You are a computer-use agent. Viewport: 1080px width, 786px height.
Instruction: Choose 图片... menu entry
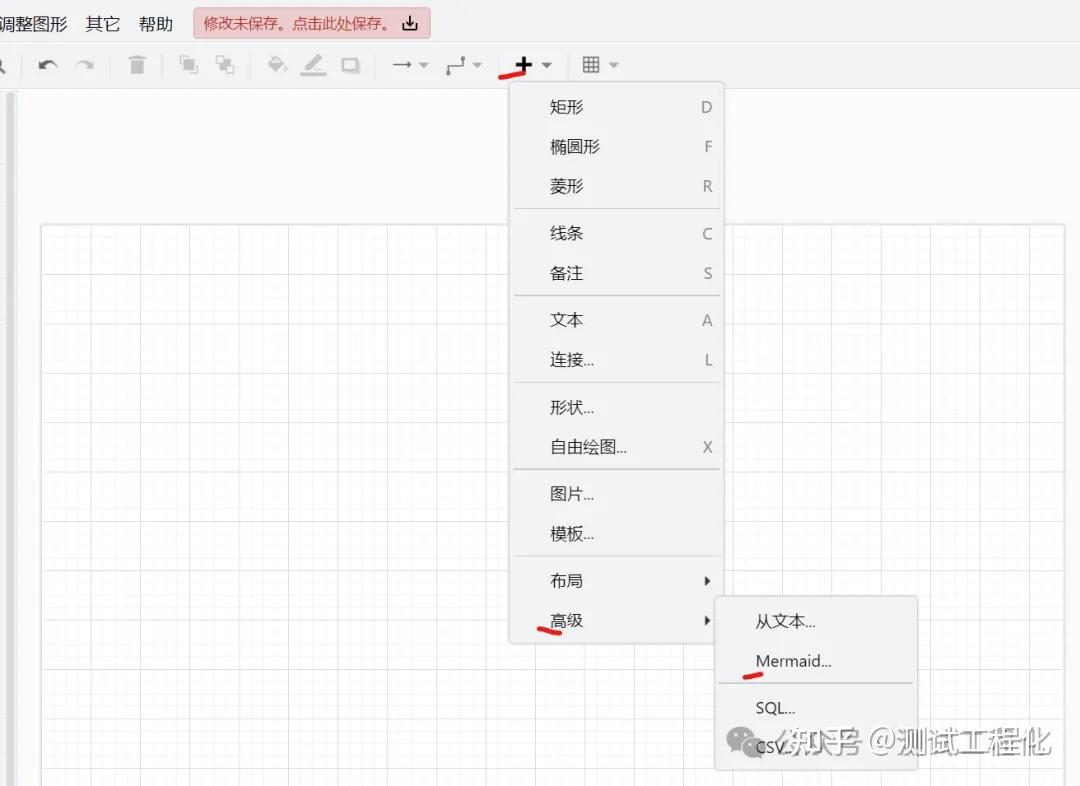pos(616,494)
